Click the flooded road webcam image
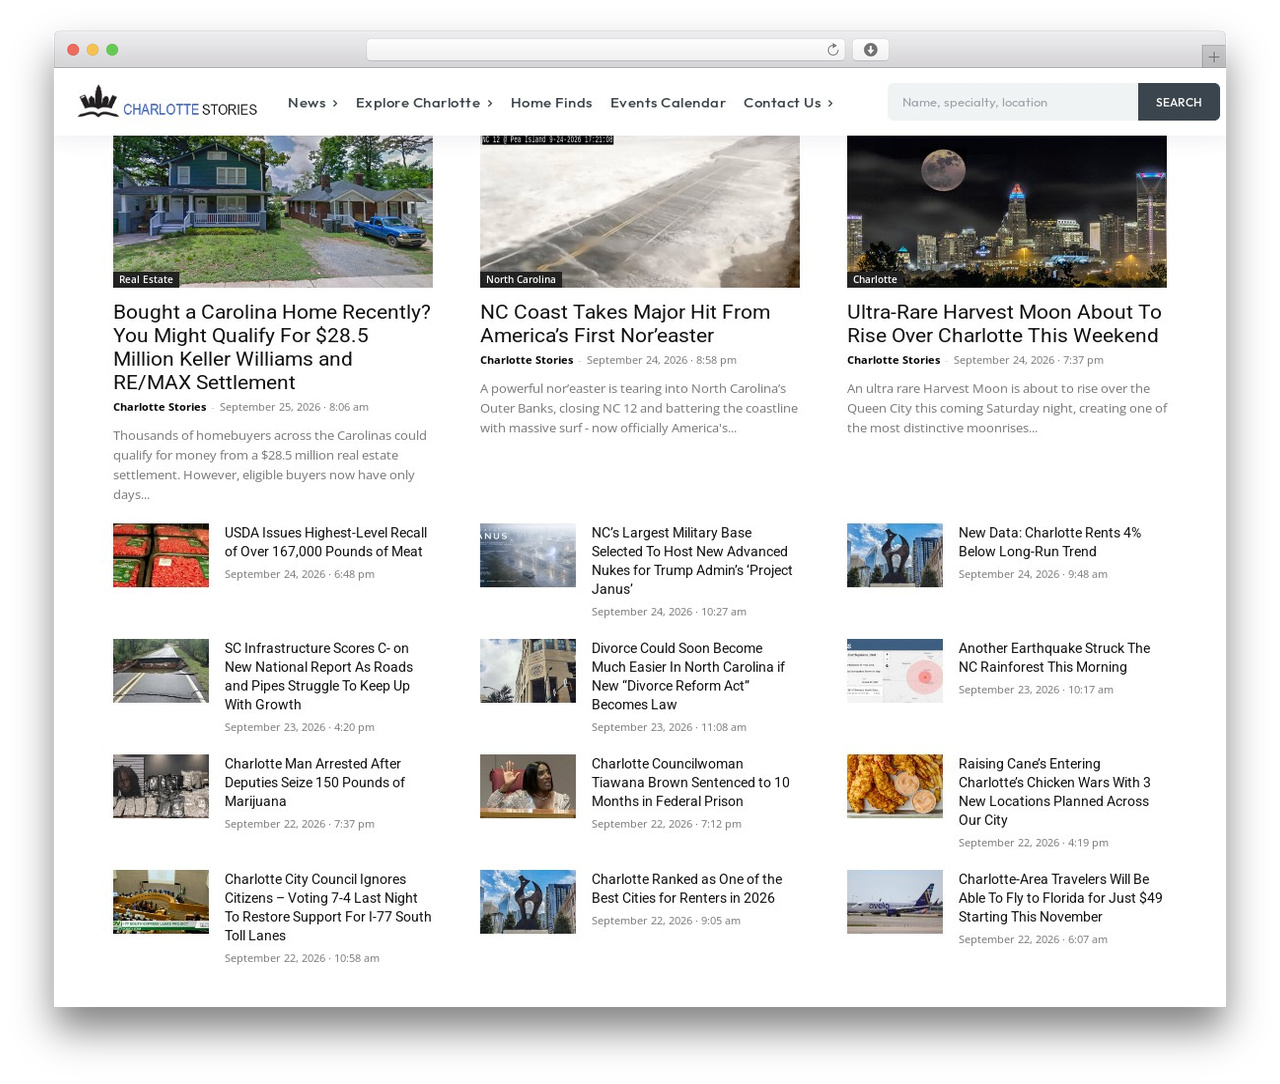 (640, 212)
